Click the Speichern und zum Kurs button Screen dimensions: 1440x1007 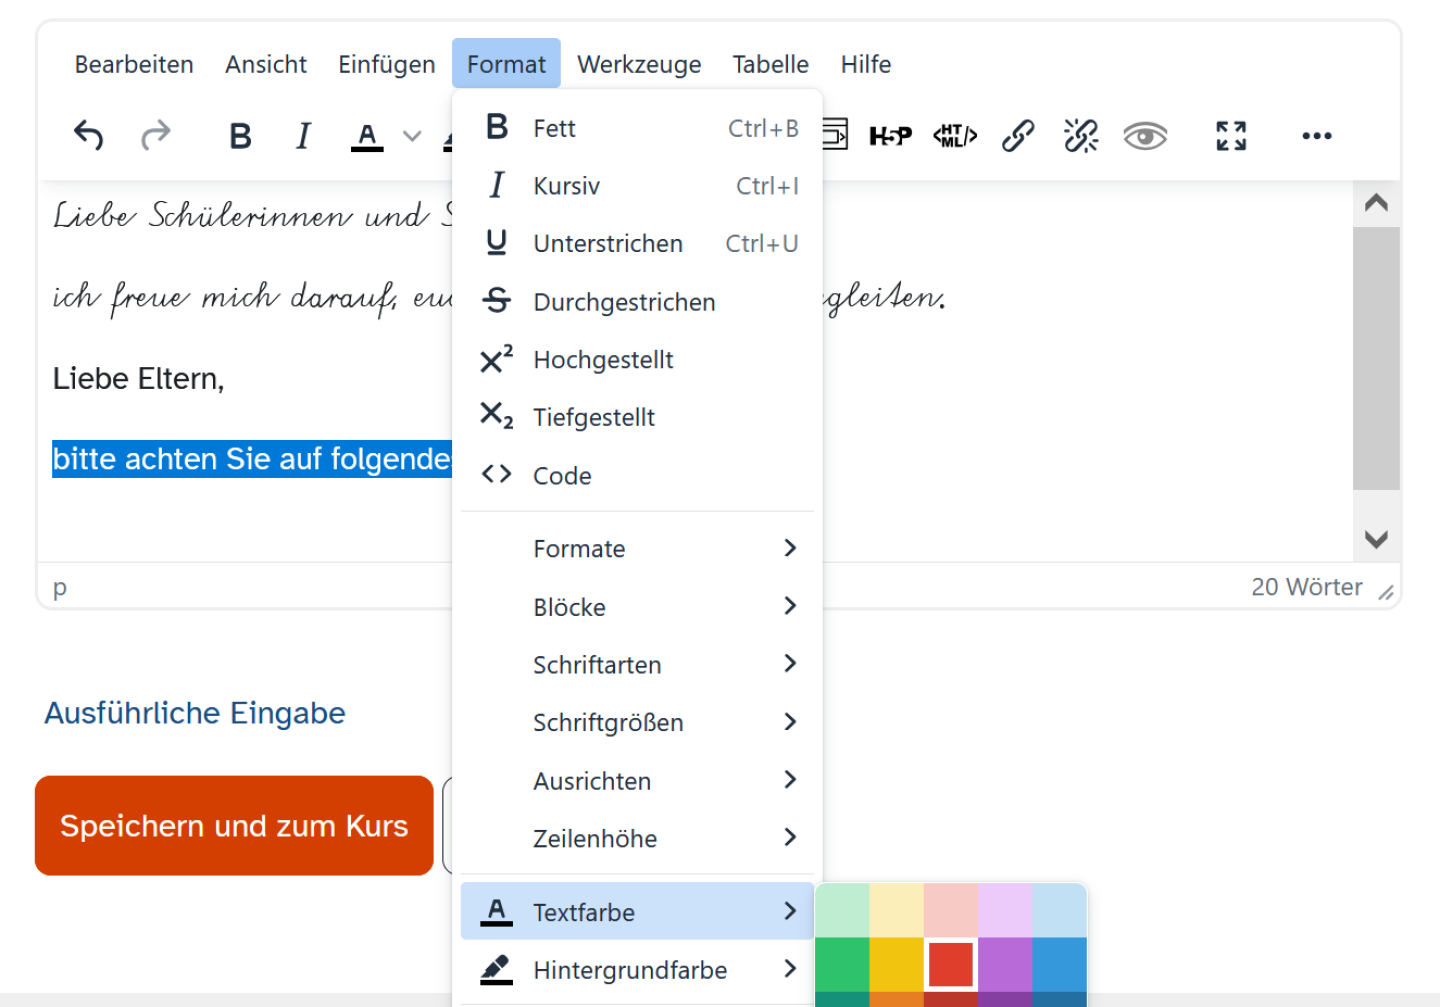[x=234, y=825]
